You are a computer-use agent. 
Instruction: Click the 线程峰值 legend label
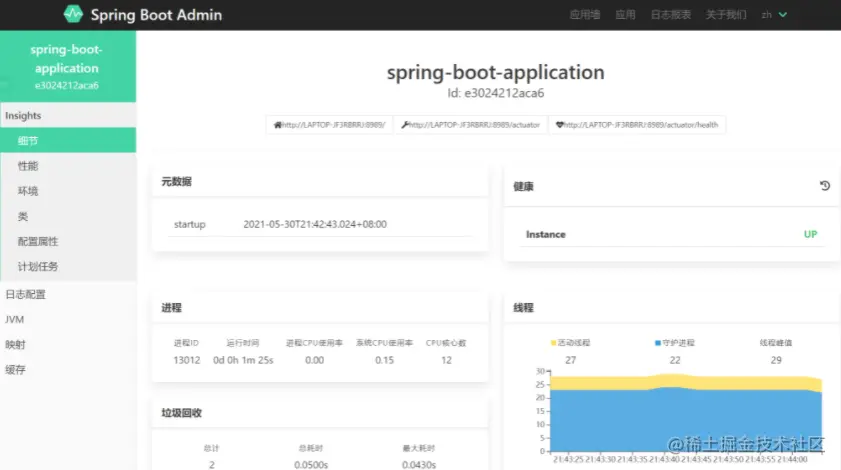tap(776, 343)
